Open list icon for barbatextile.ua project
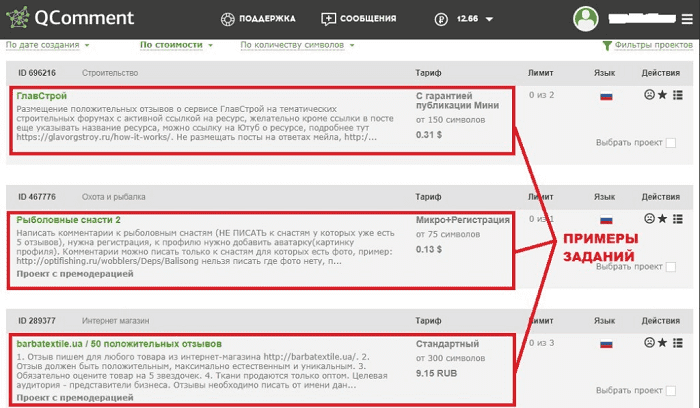The height and width of the screenshot is (408, 700). (x=678, y=342)
